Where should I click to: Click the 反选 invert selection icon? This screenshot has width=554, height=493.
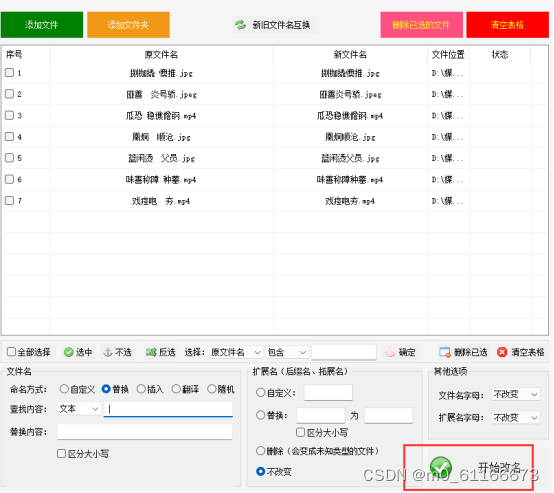click(151, 352)
